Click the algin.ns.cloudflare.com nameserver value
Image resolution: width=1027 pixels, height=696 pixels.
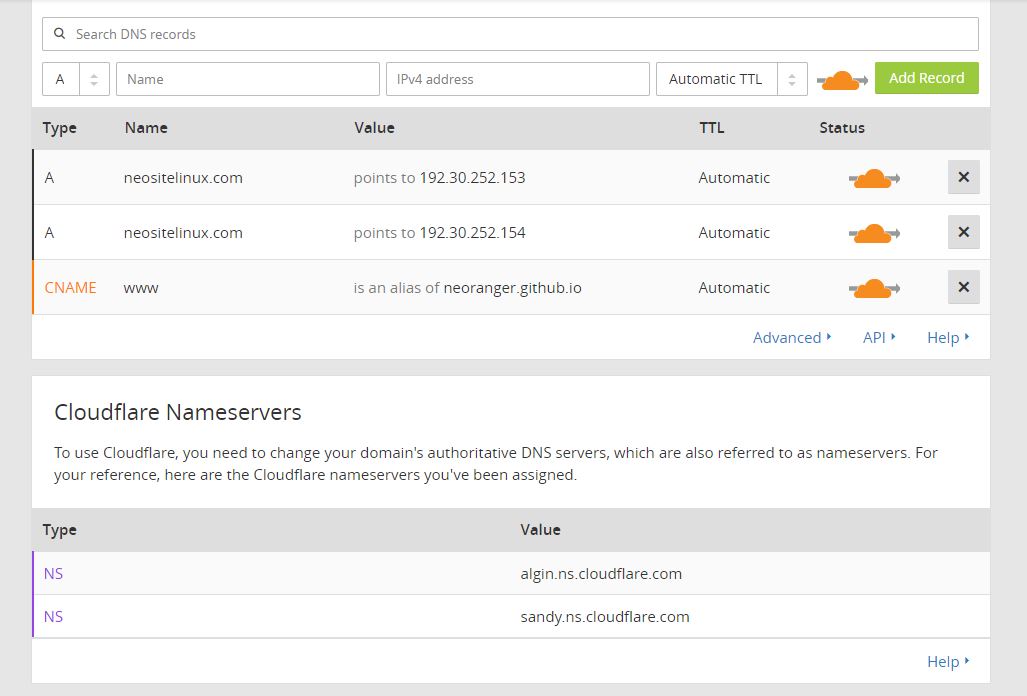601,574
